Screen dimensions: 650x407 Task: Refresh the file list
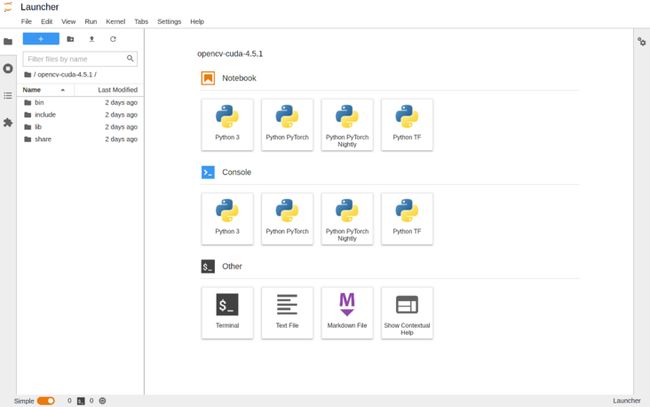(x=113, y=39)
